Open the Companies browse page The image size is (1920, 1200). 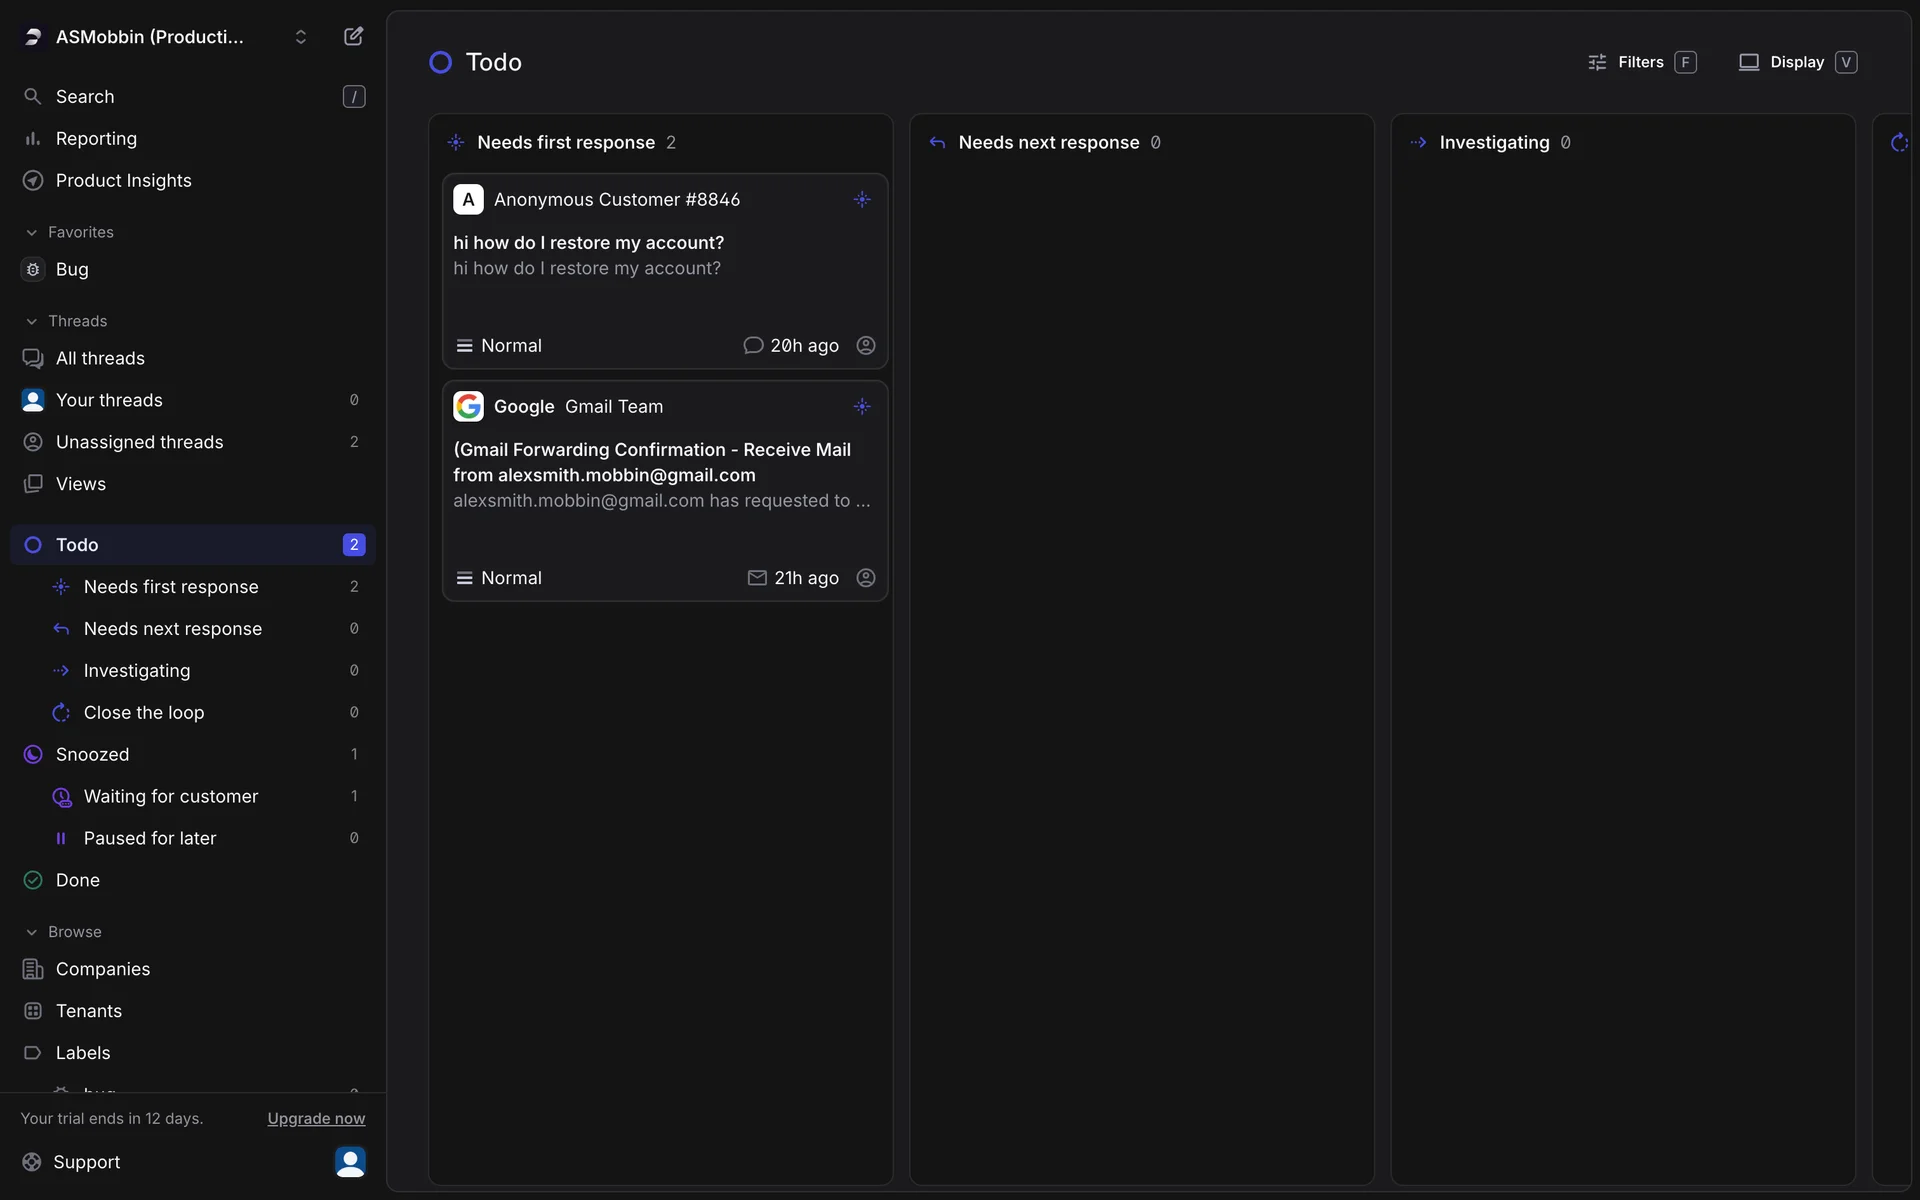pyautogui.click(x=102, y=970)
